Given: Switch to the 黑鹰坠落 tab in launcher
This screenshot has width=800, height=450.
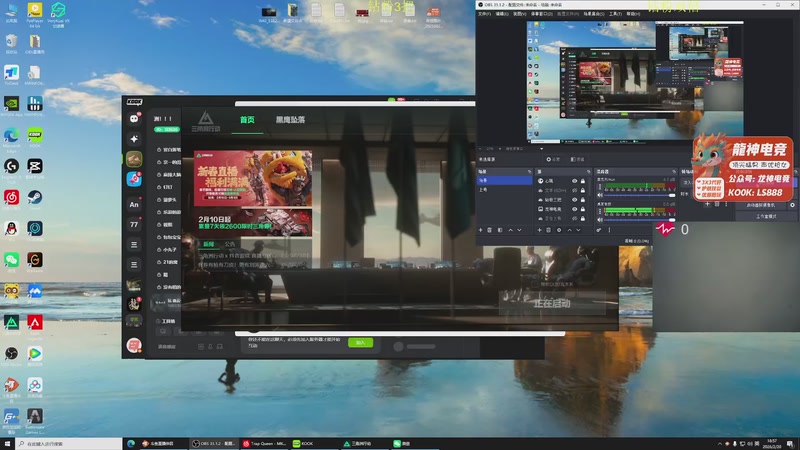Looking at the screenshot, I should [290, 120].
